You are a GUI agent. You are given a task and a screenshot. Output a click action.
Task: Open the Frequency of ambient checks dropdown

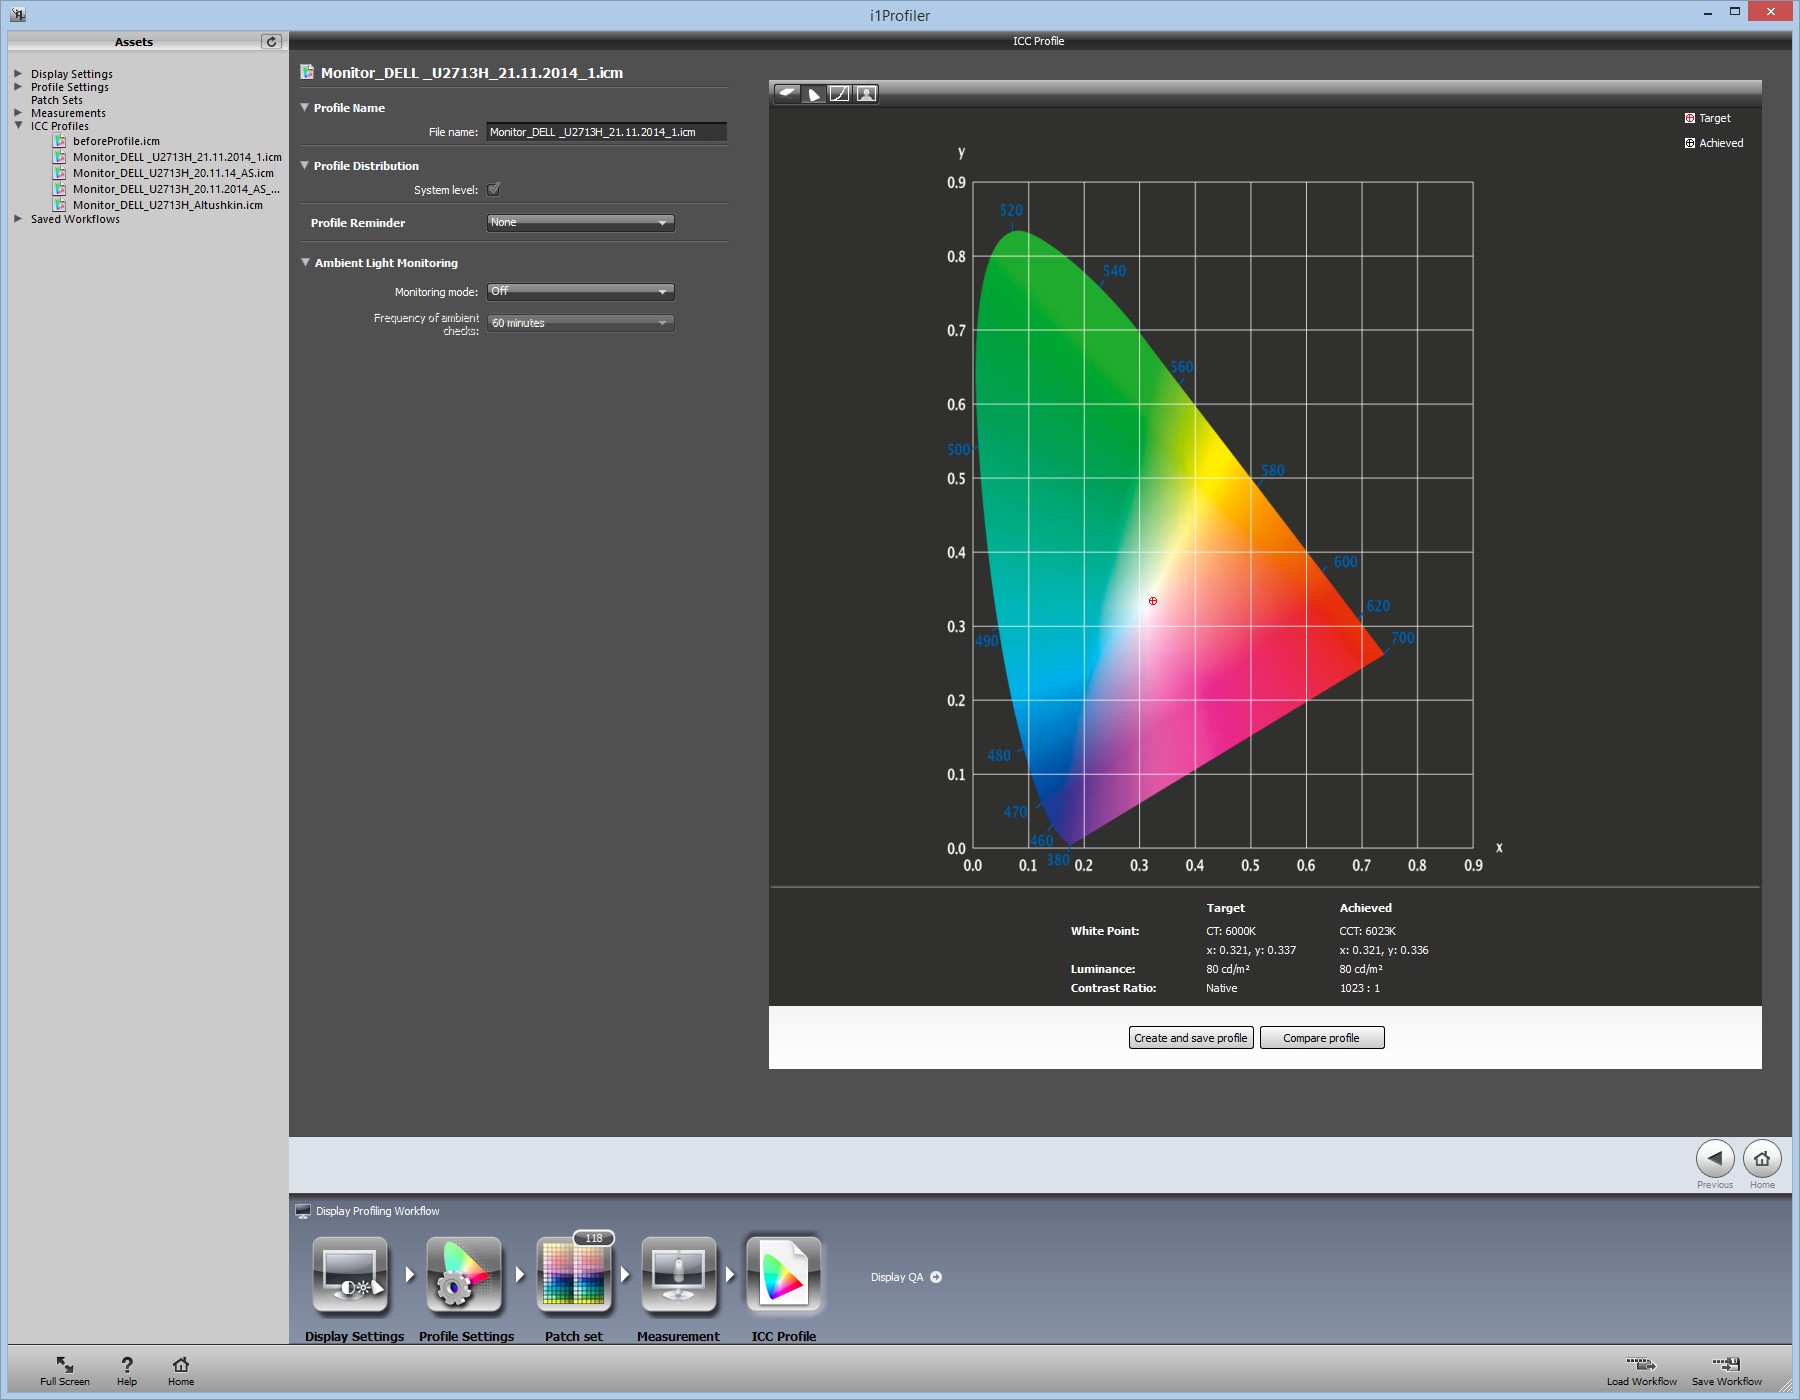point(581,322)
